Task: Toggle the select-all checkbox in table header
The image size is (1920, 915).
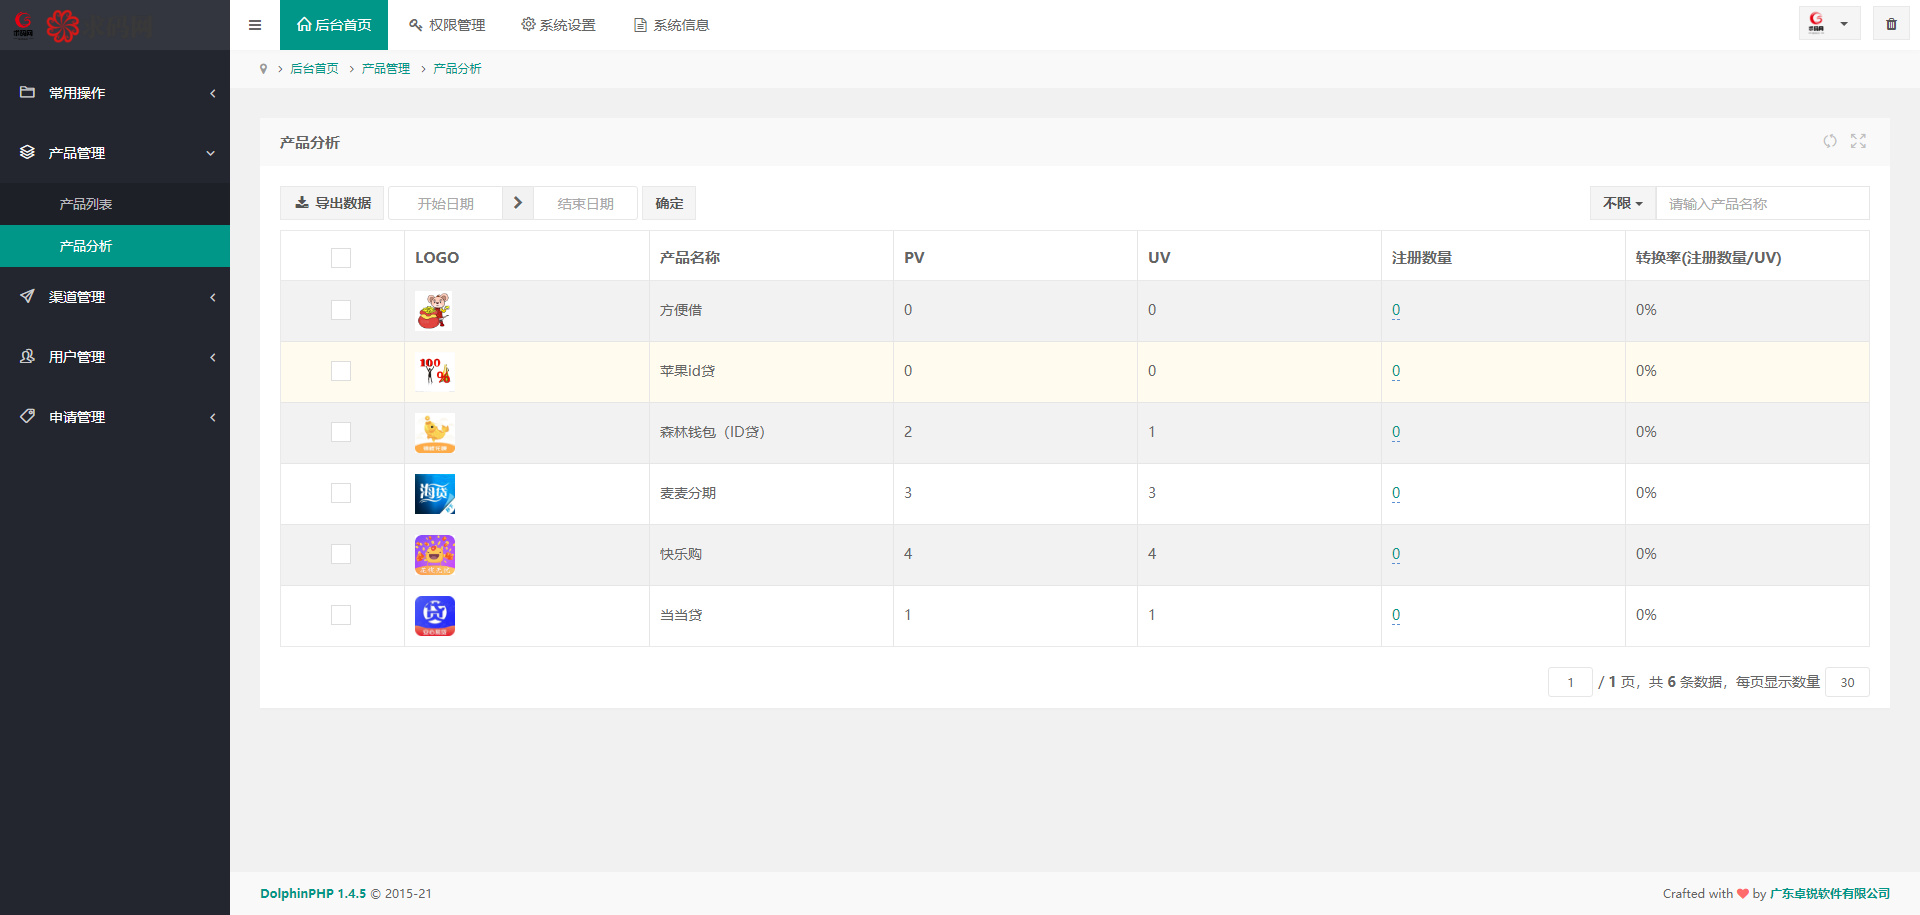Action: pyautogui.click(x=341, y=258)
